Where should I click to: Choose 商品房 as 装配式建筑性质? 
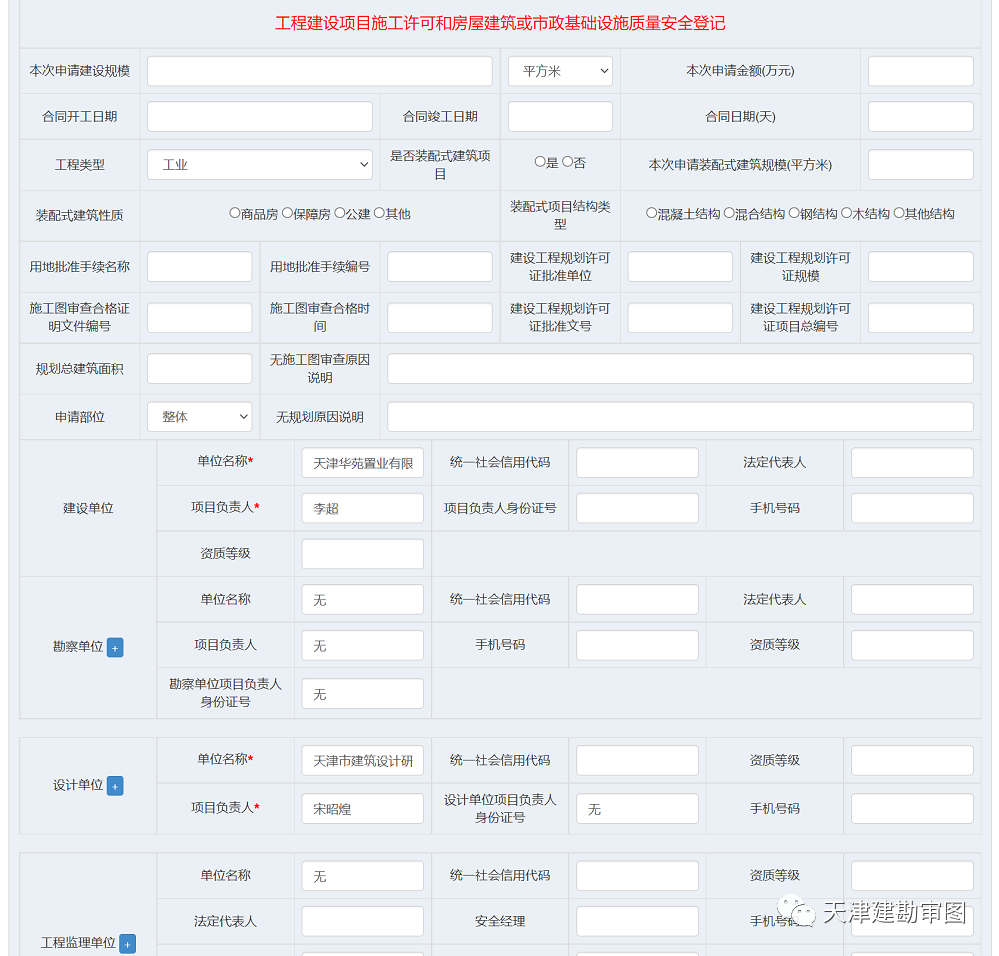coord(235,213)
